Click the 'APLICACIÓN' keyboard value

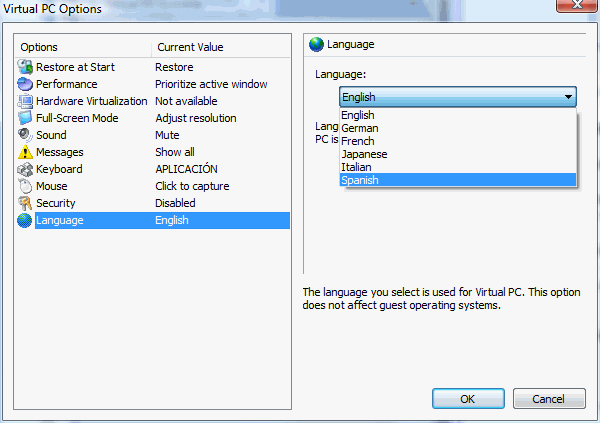[186, 169]
